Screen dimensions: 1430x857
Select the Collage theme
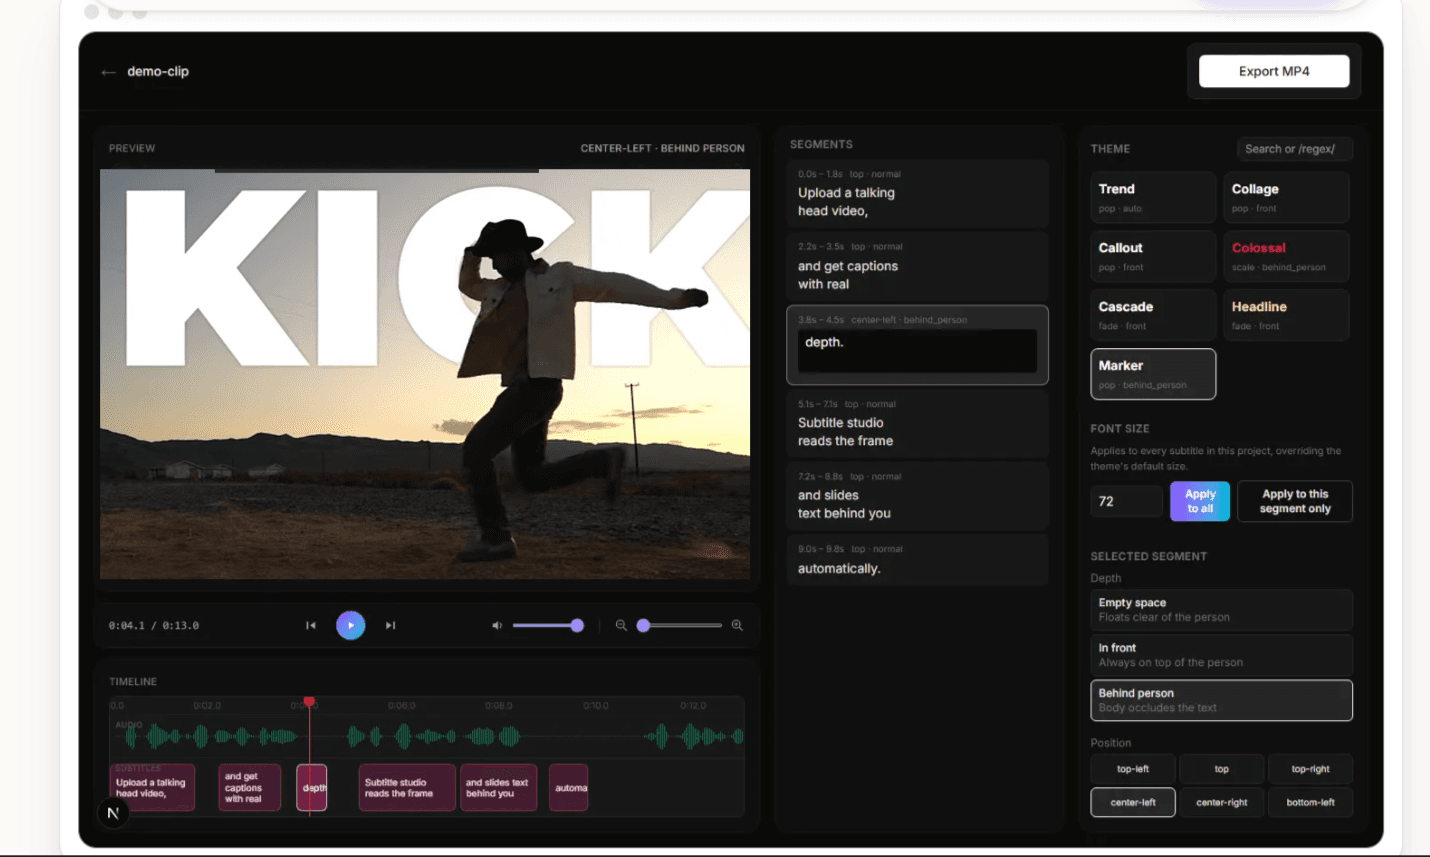pos(1286,197)
